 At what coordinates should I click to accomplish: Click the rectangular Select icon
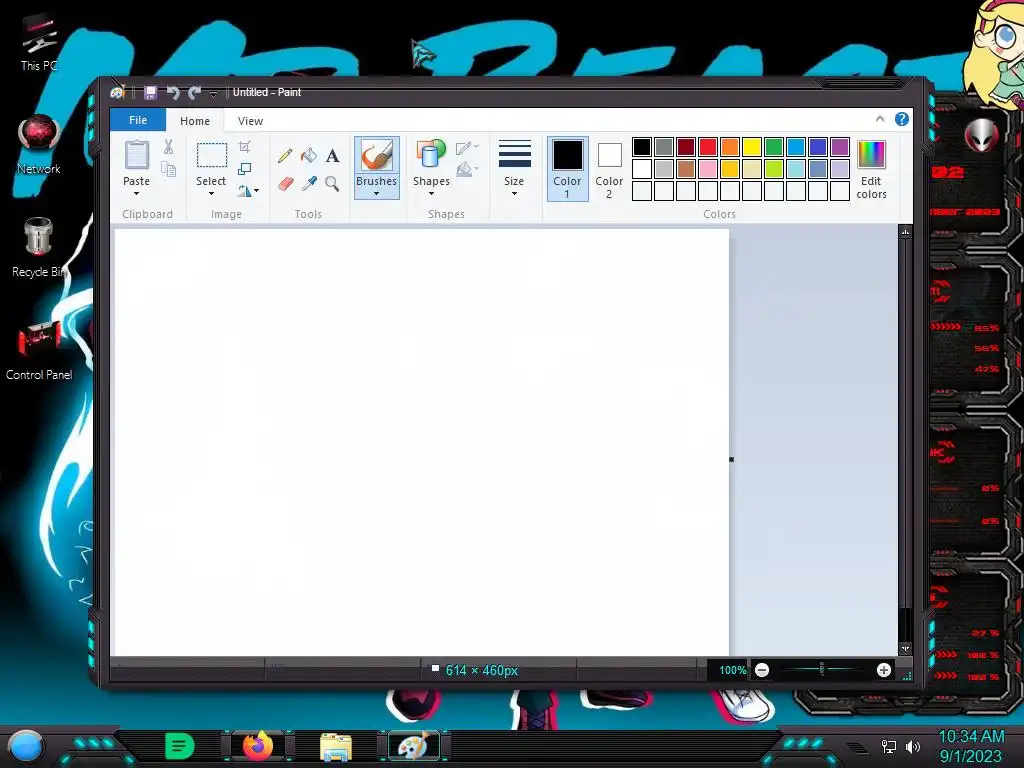point(212,155)
